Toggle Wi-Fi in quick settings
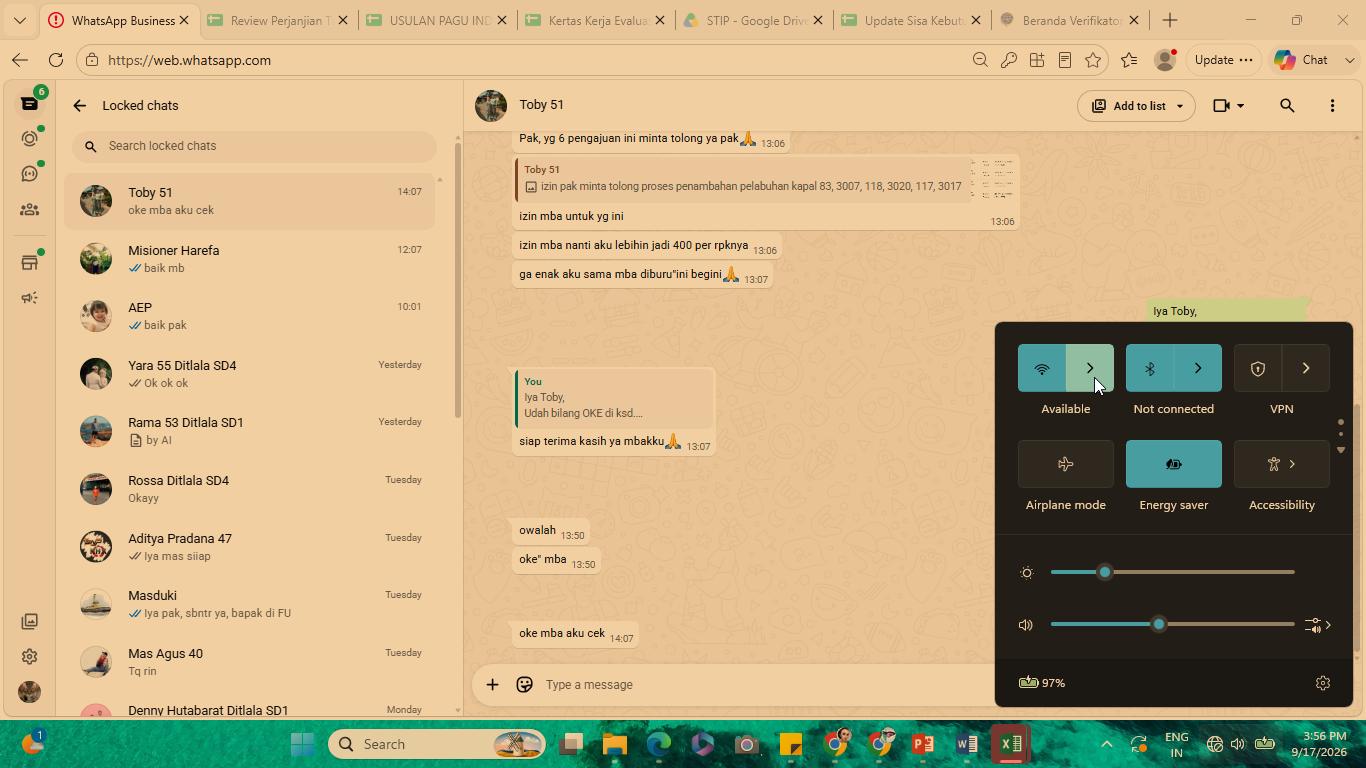The image size is (1366, 768). pyautogui.click(x=1041, y=368)
